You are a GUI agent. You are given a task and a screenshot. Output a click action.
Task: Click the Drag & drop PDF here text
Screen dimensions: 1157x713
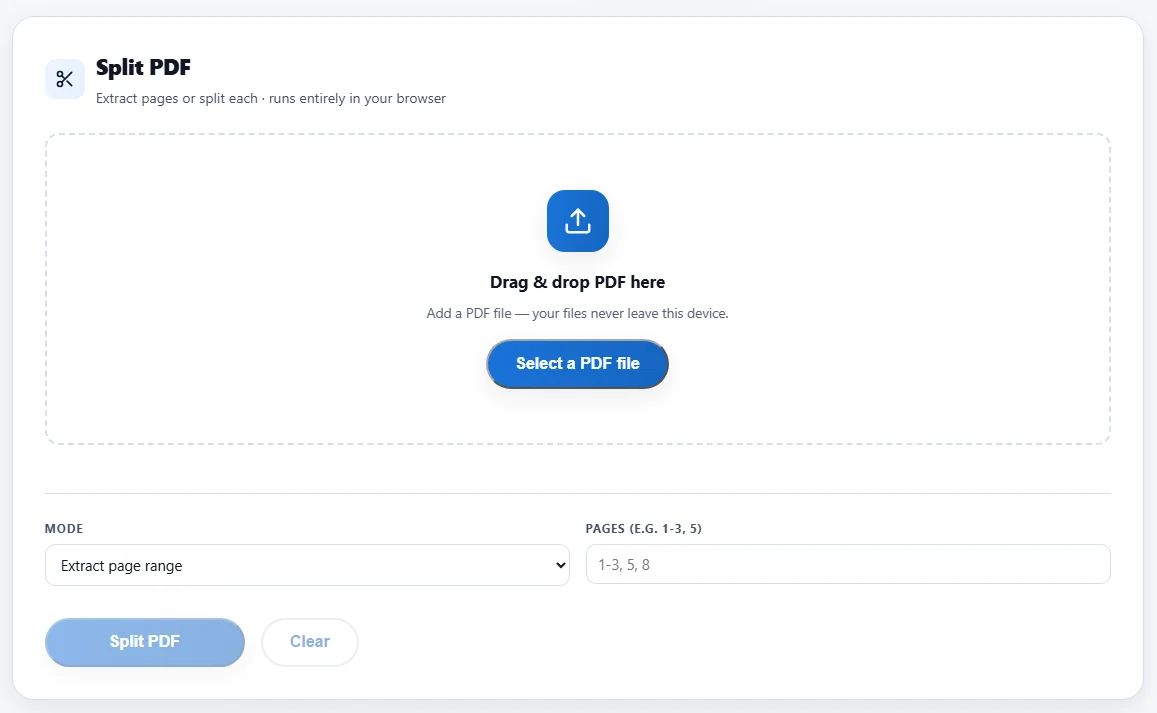tap(578, 282)
